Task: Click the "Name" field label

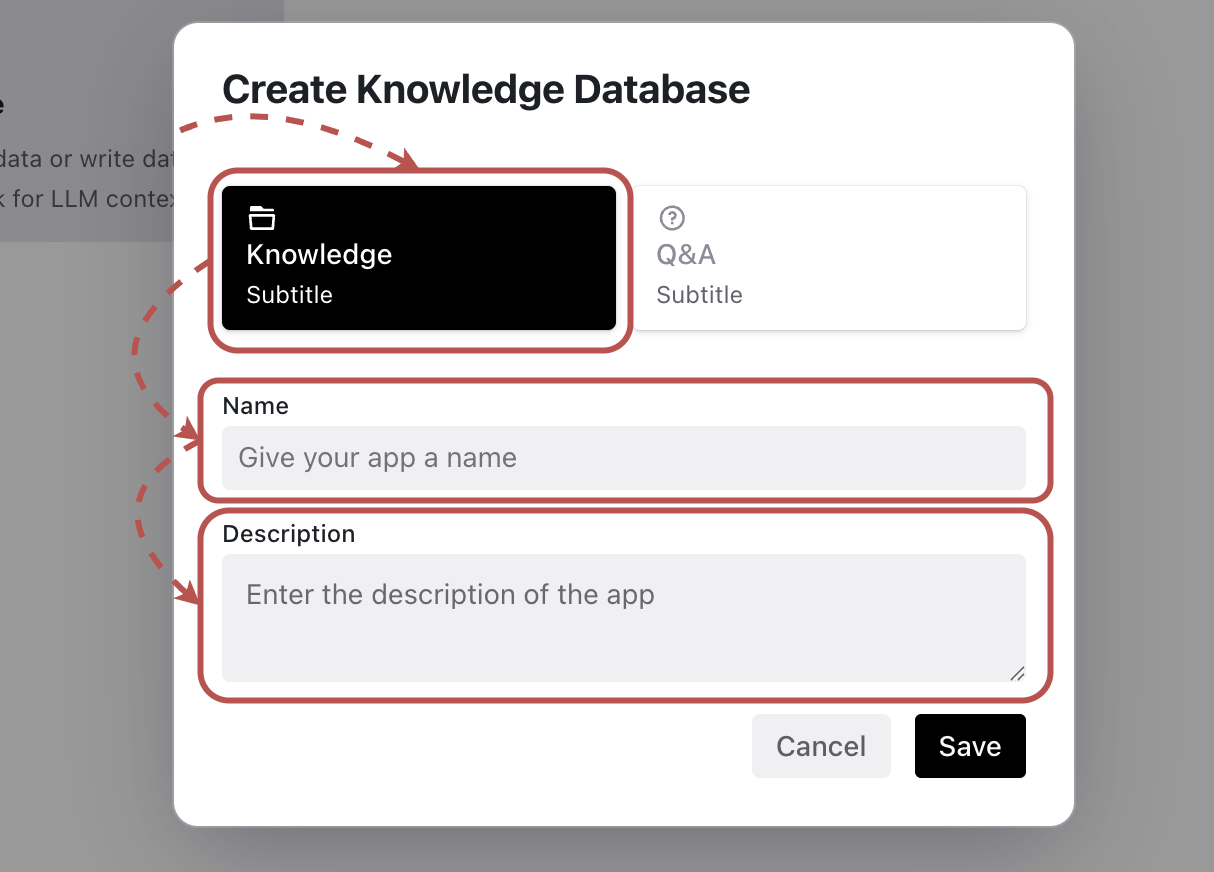Action: click(255, 406)
